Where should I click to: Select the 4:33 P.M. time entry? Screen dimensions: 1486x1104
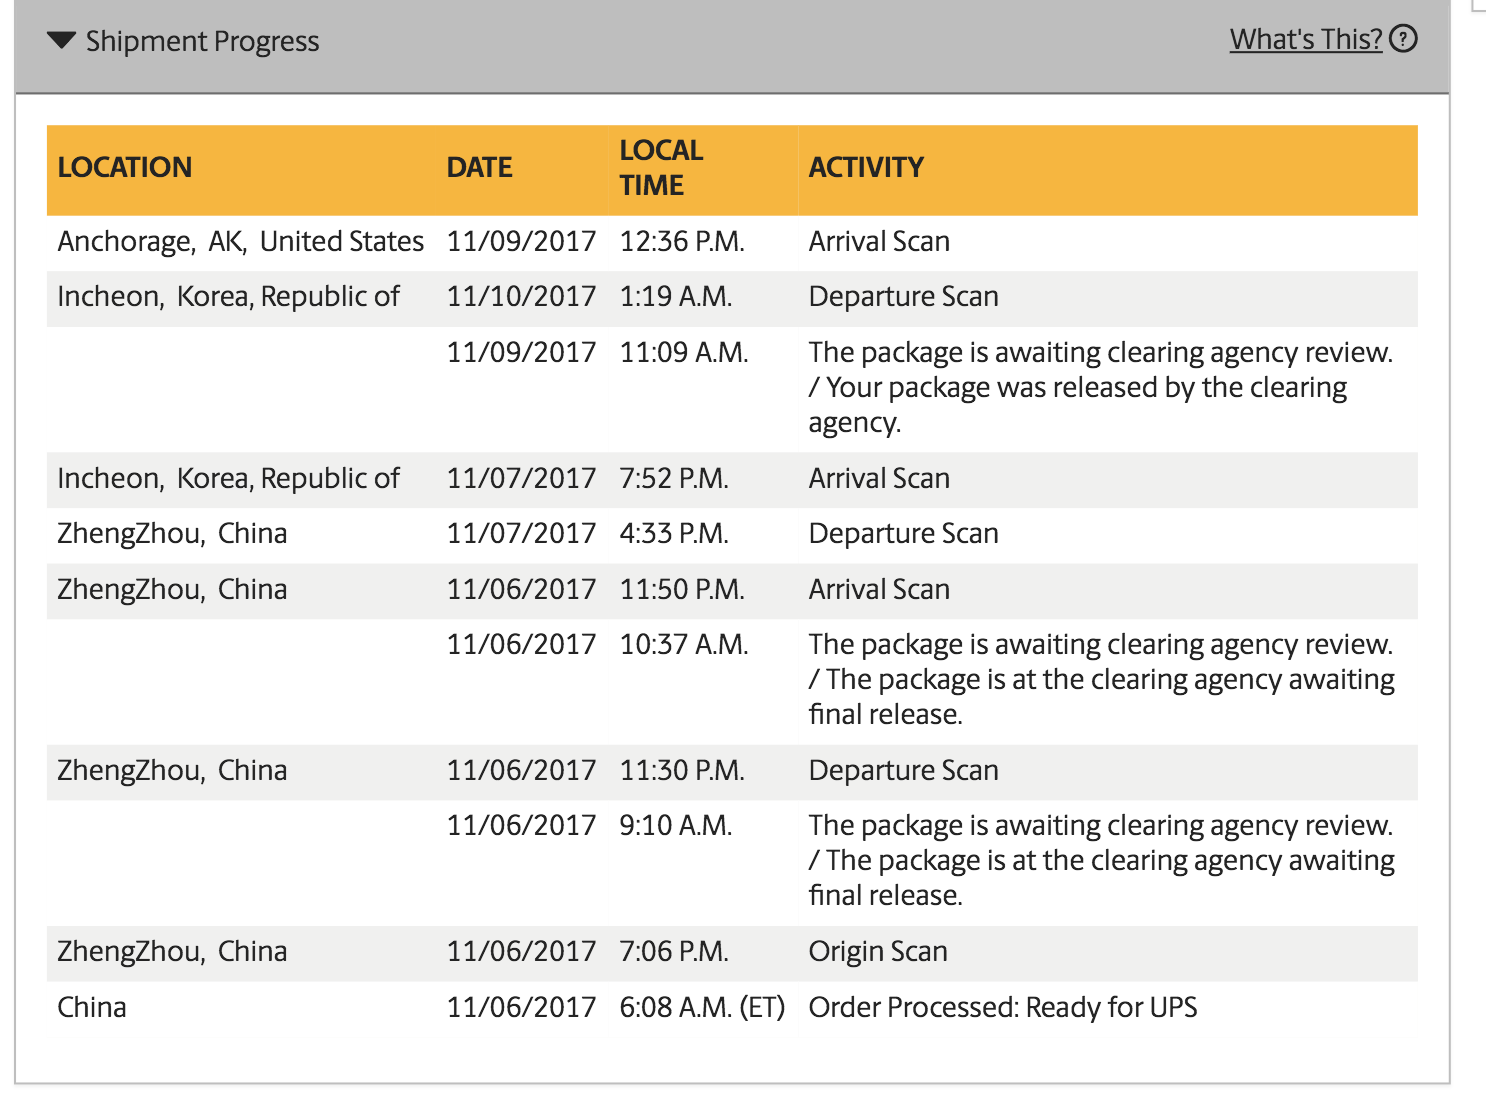click(x=674, y=533)
